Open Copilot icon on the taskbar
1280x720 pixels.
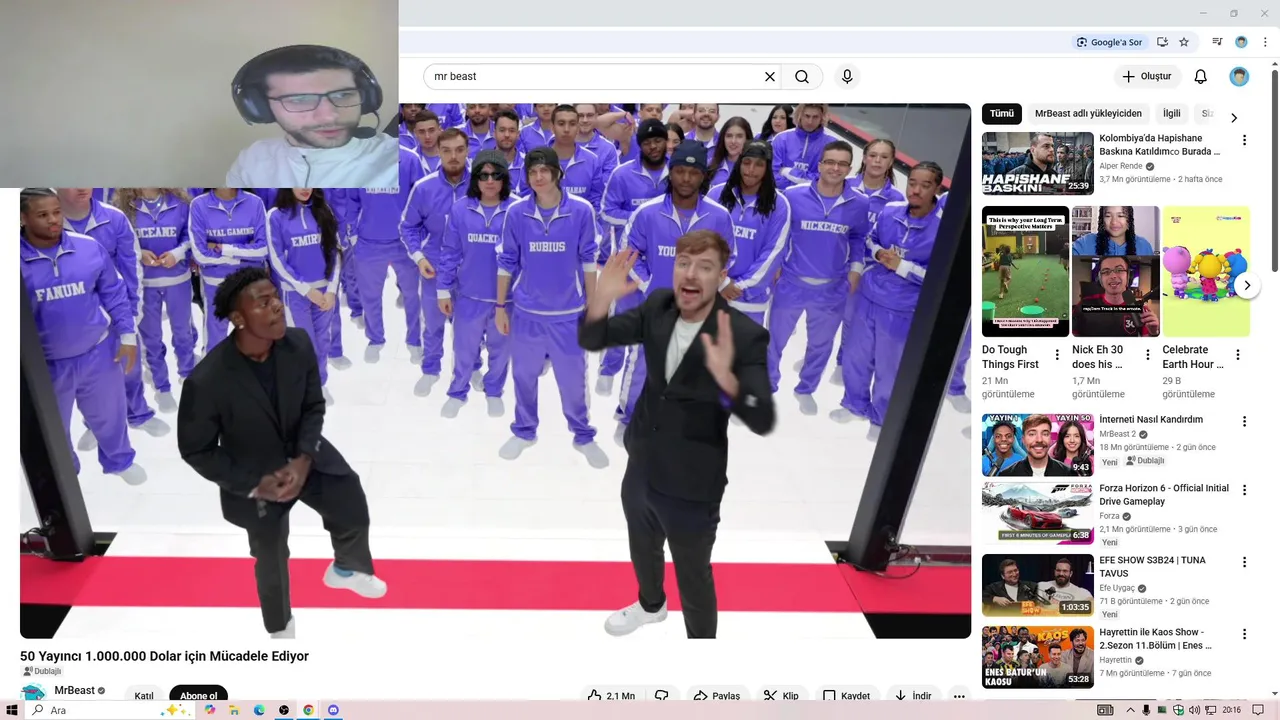(210, 710)
